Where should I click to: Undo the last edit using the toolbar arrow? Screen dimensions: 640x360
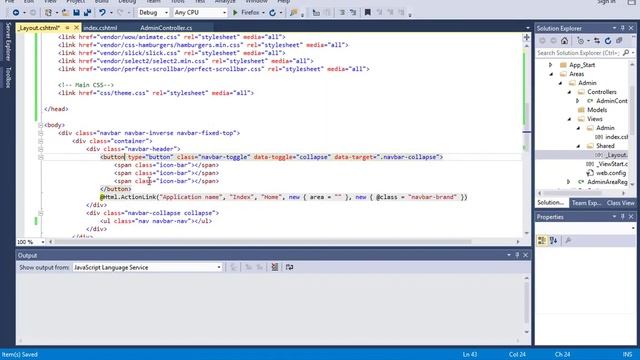(102, 13)
